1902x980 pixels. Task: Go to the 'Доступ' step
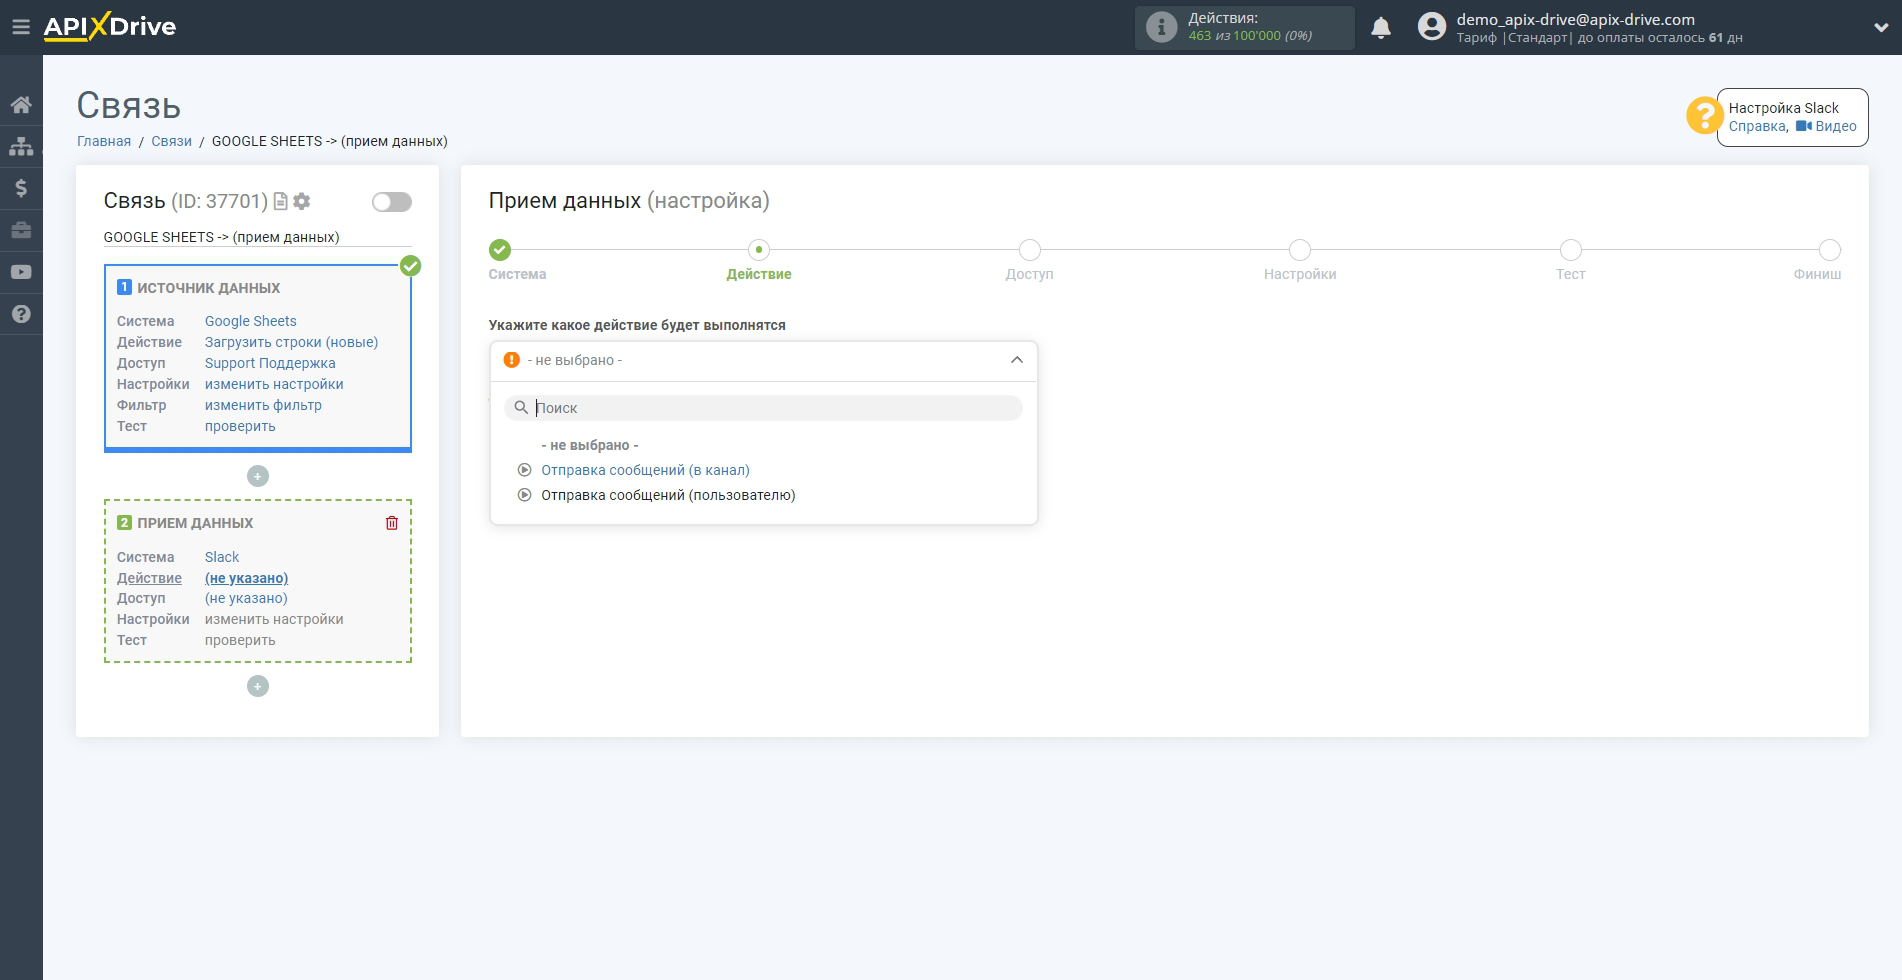coord(1030,250)
